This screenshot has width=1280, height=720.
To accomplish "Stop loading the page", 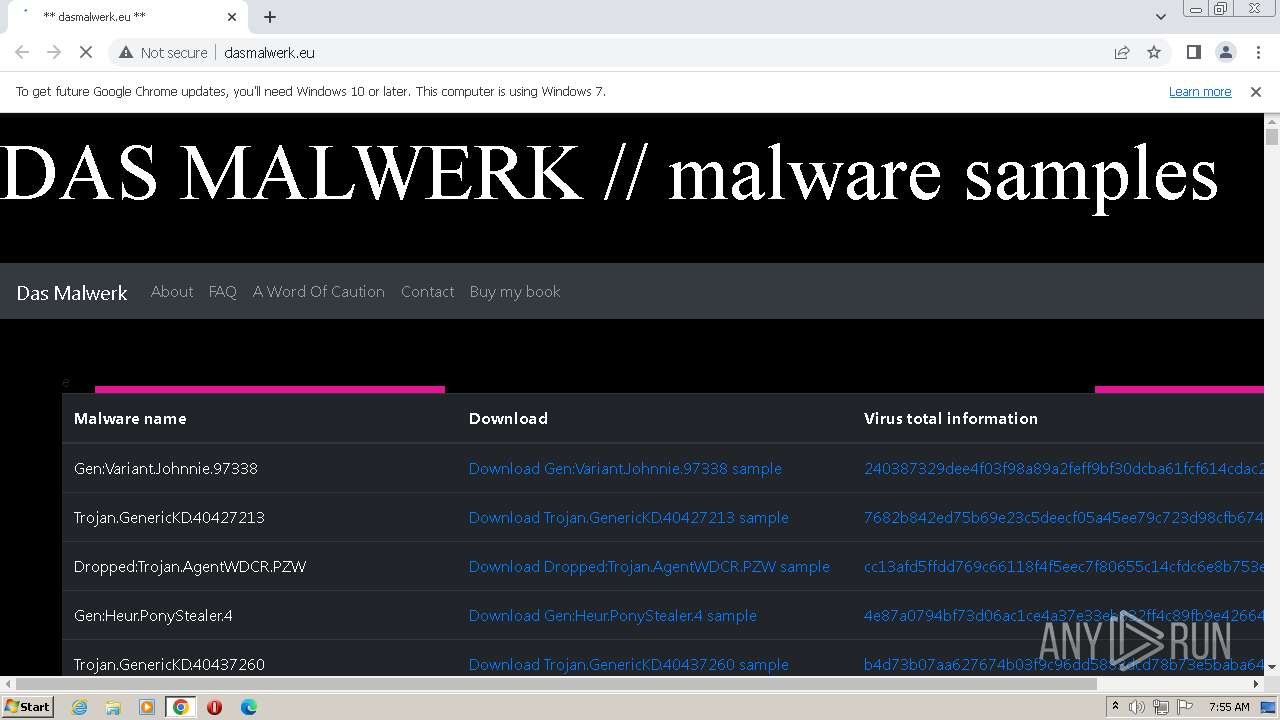I will (86, 52).
